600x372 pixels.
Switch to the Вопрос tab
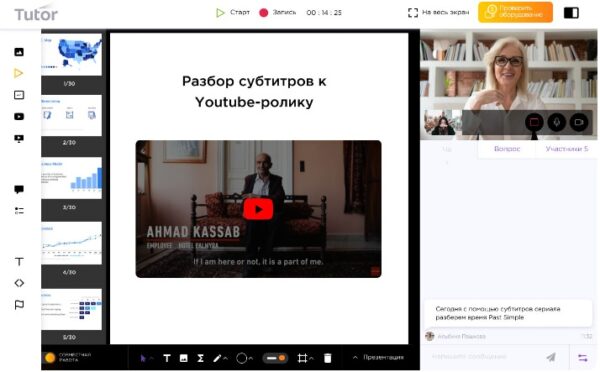pos(507,149)
